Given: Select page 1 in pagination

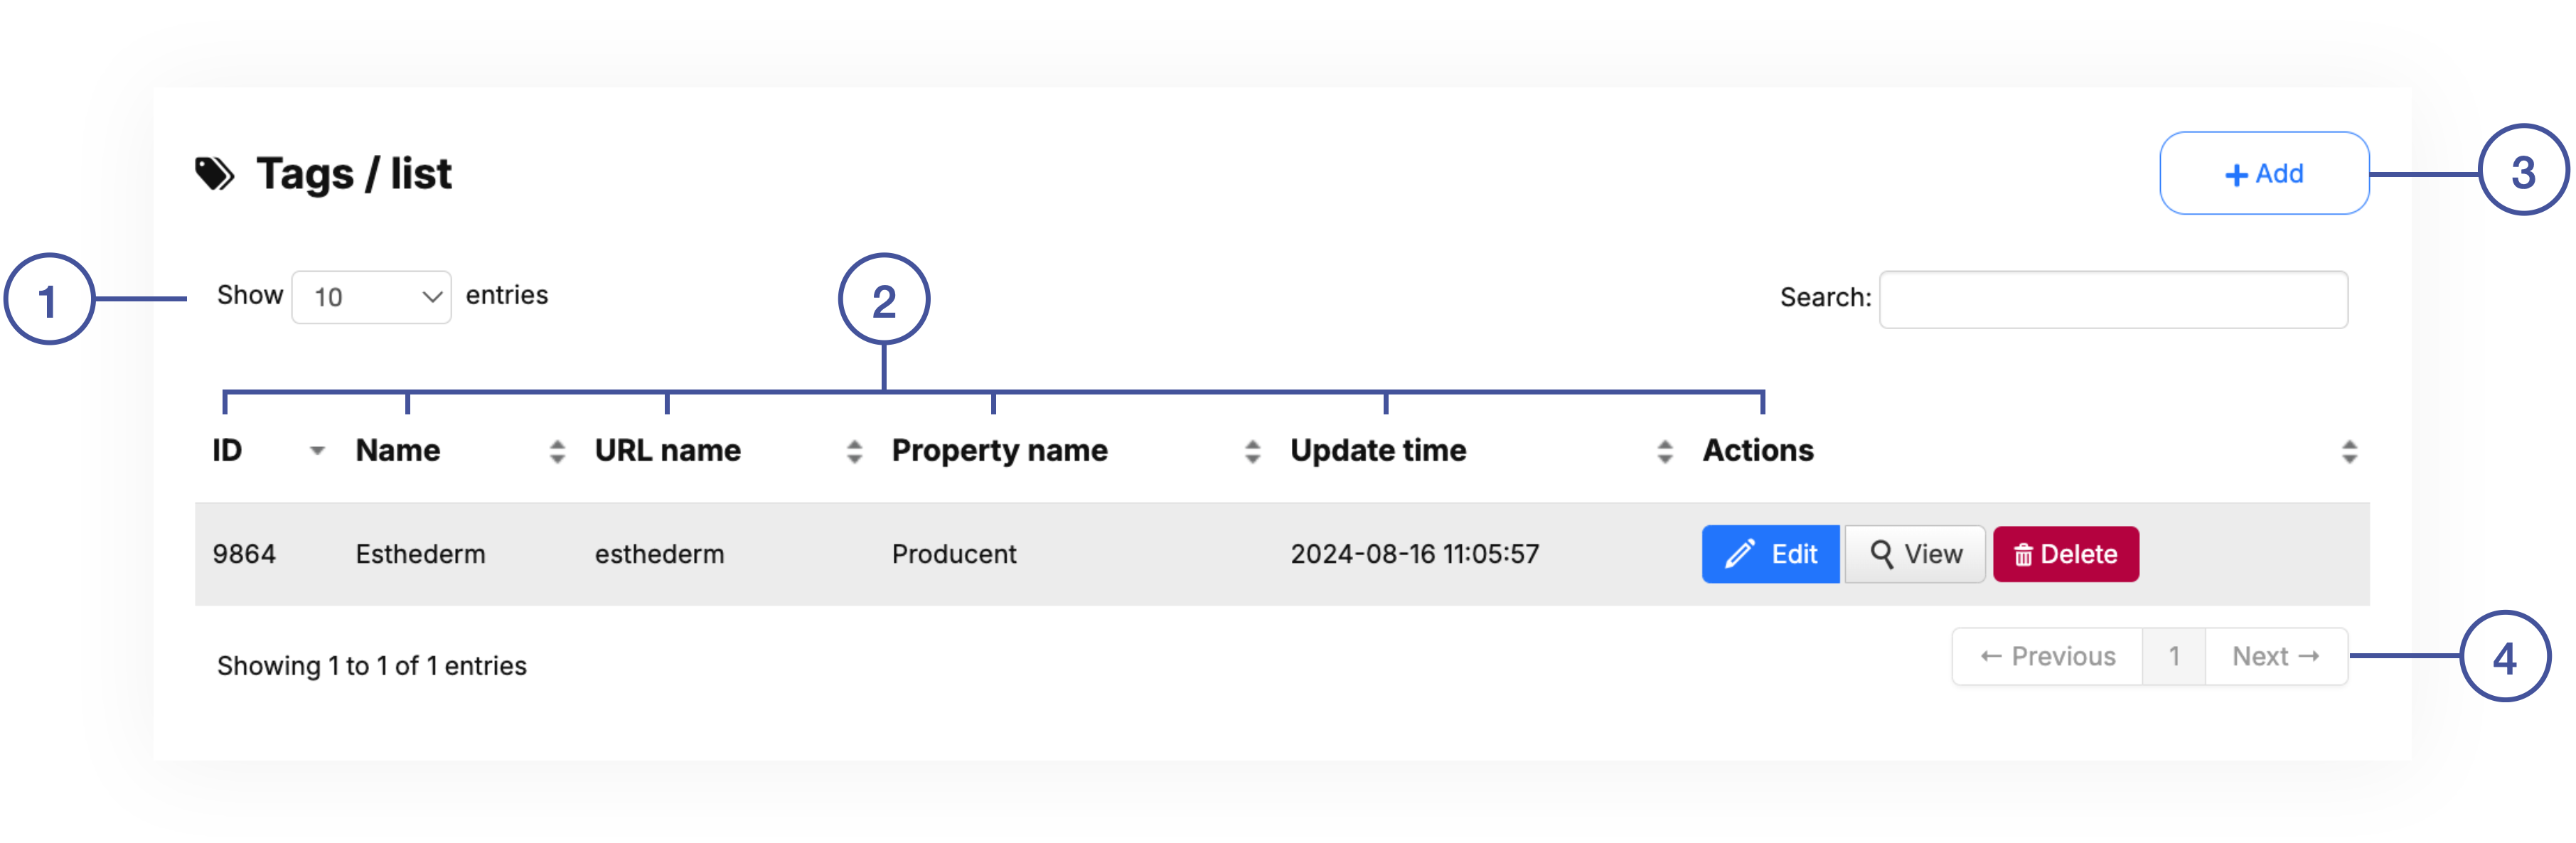Looking at the screenshot, I should (x=2173, y=657).
